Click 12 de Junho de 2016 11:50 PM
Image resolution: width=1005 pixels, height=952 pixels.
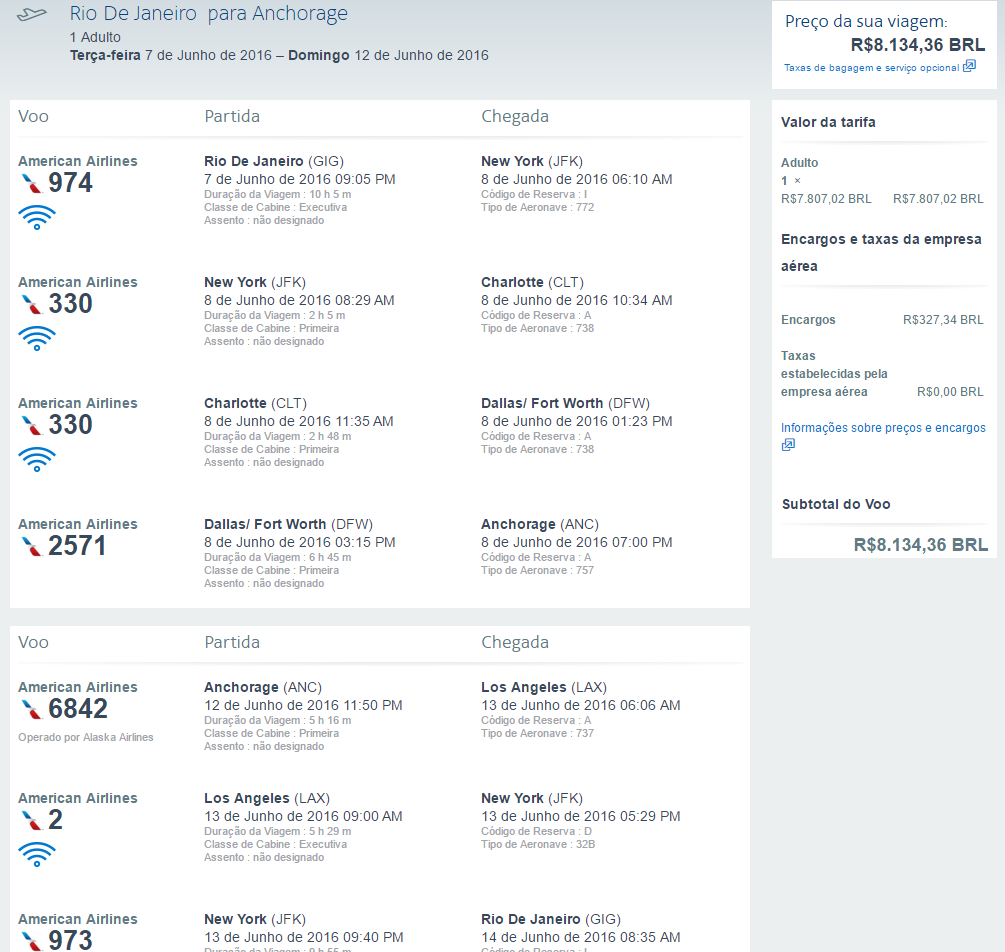(x=303, y=705)
